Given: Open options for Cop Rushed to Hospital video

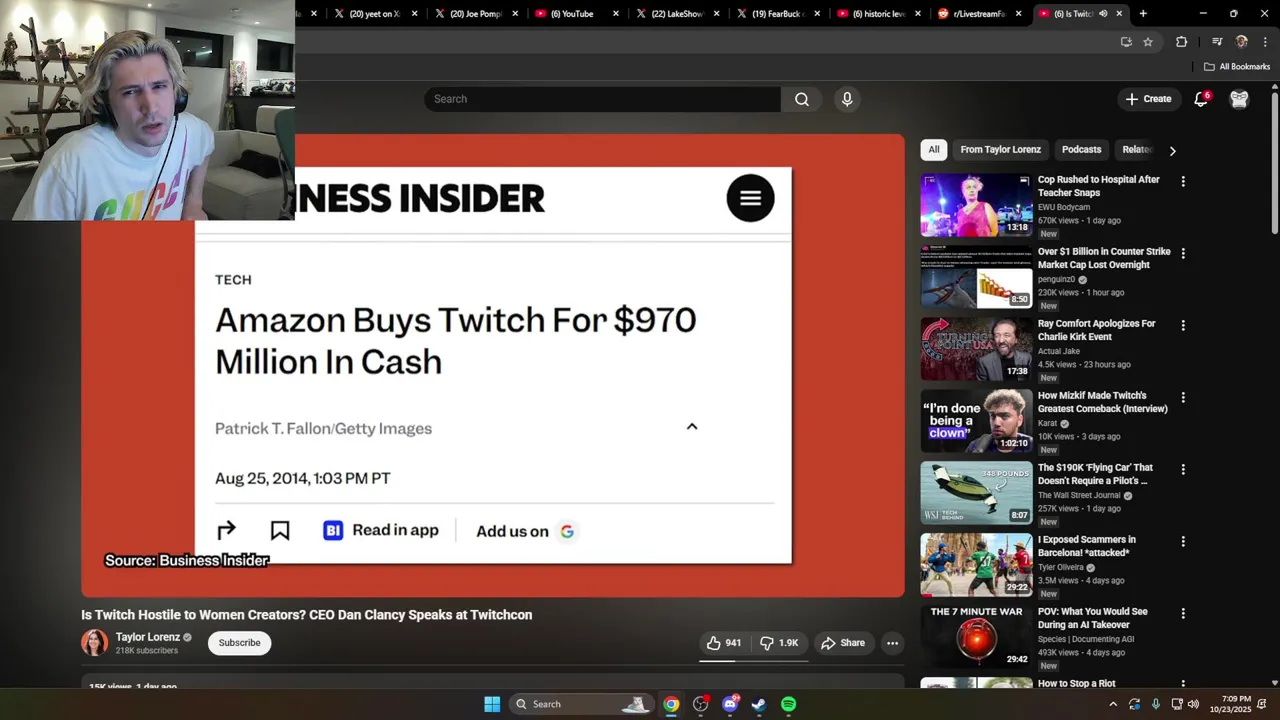Looking at the screenshot, I should pos(1183,181).
